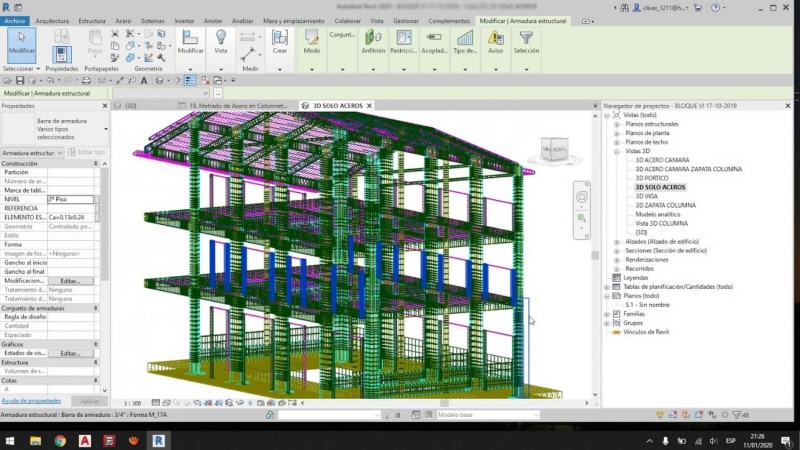This screenshot has height=450, width=800.
Task: Click the default 3D view icon in quick access
Action: point(160,80)
